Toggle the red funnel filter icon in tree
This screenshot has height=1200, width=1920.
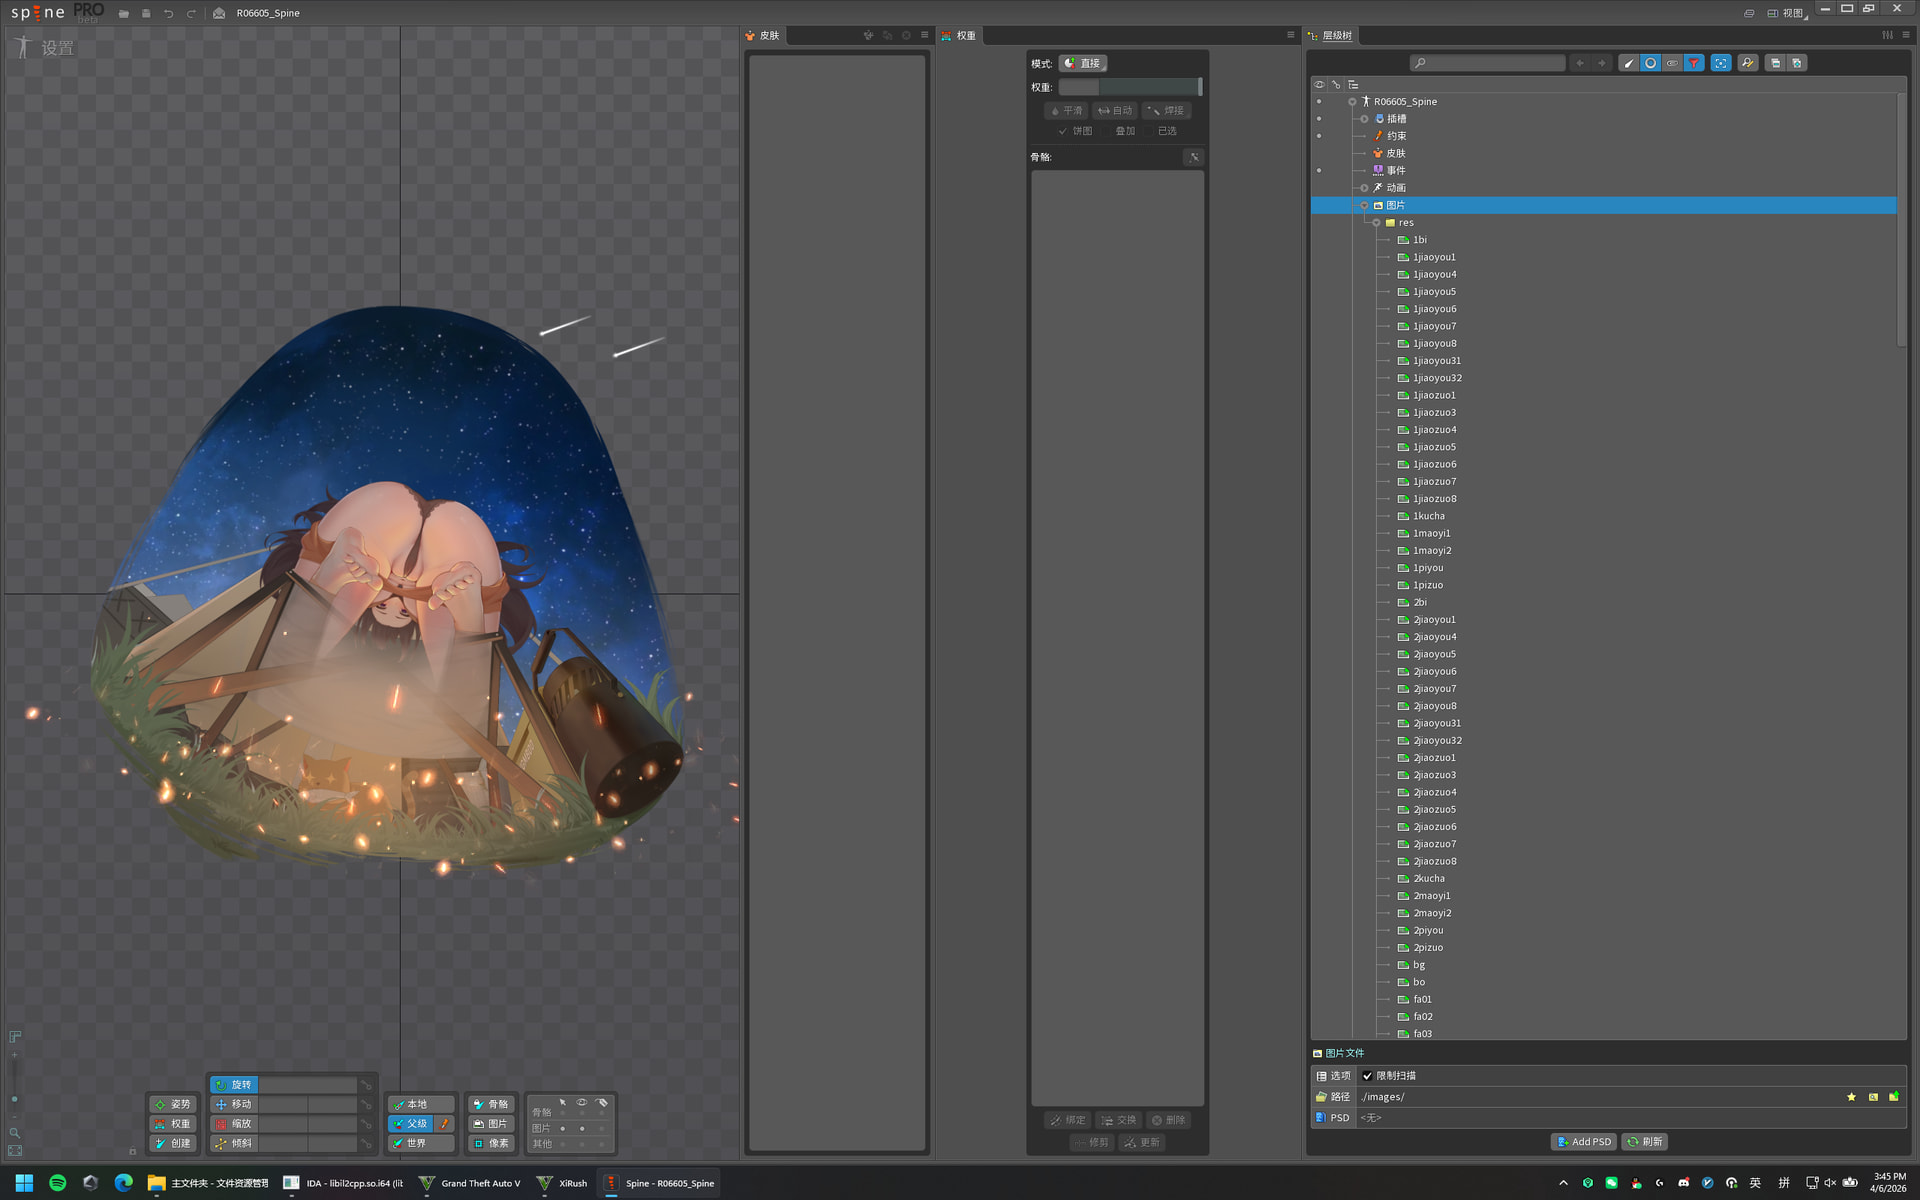(1694, 63)
